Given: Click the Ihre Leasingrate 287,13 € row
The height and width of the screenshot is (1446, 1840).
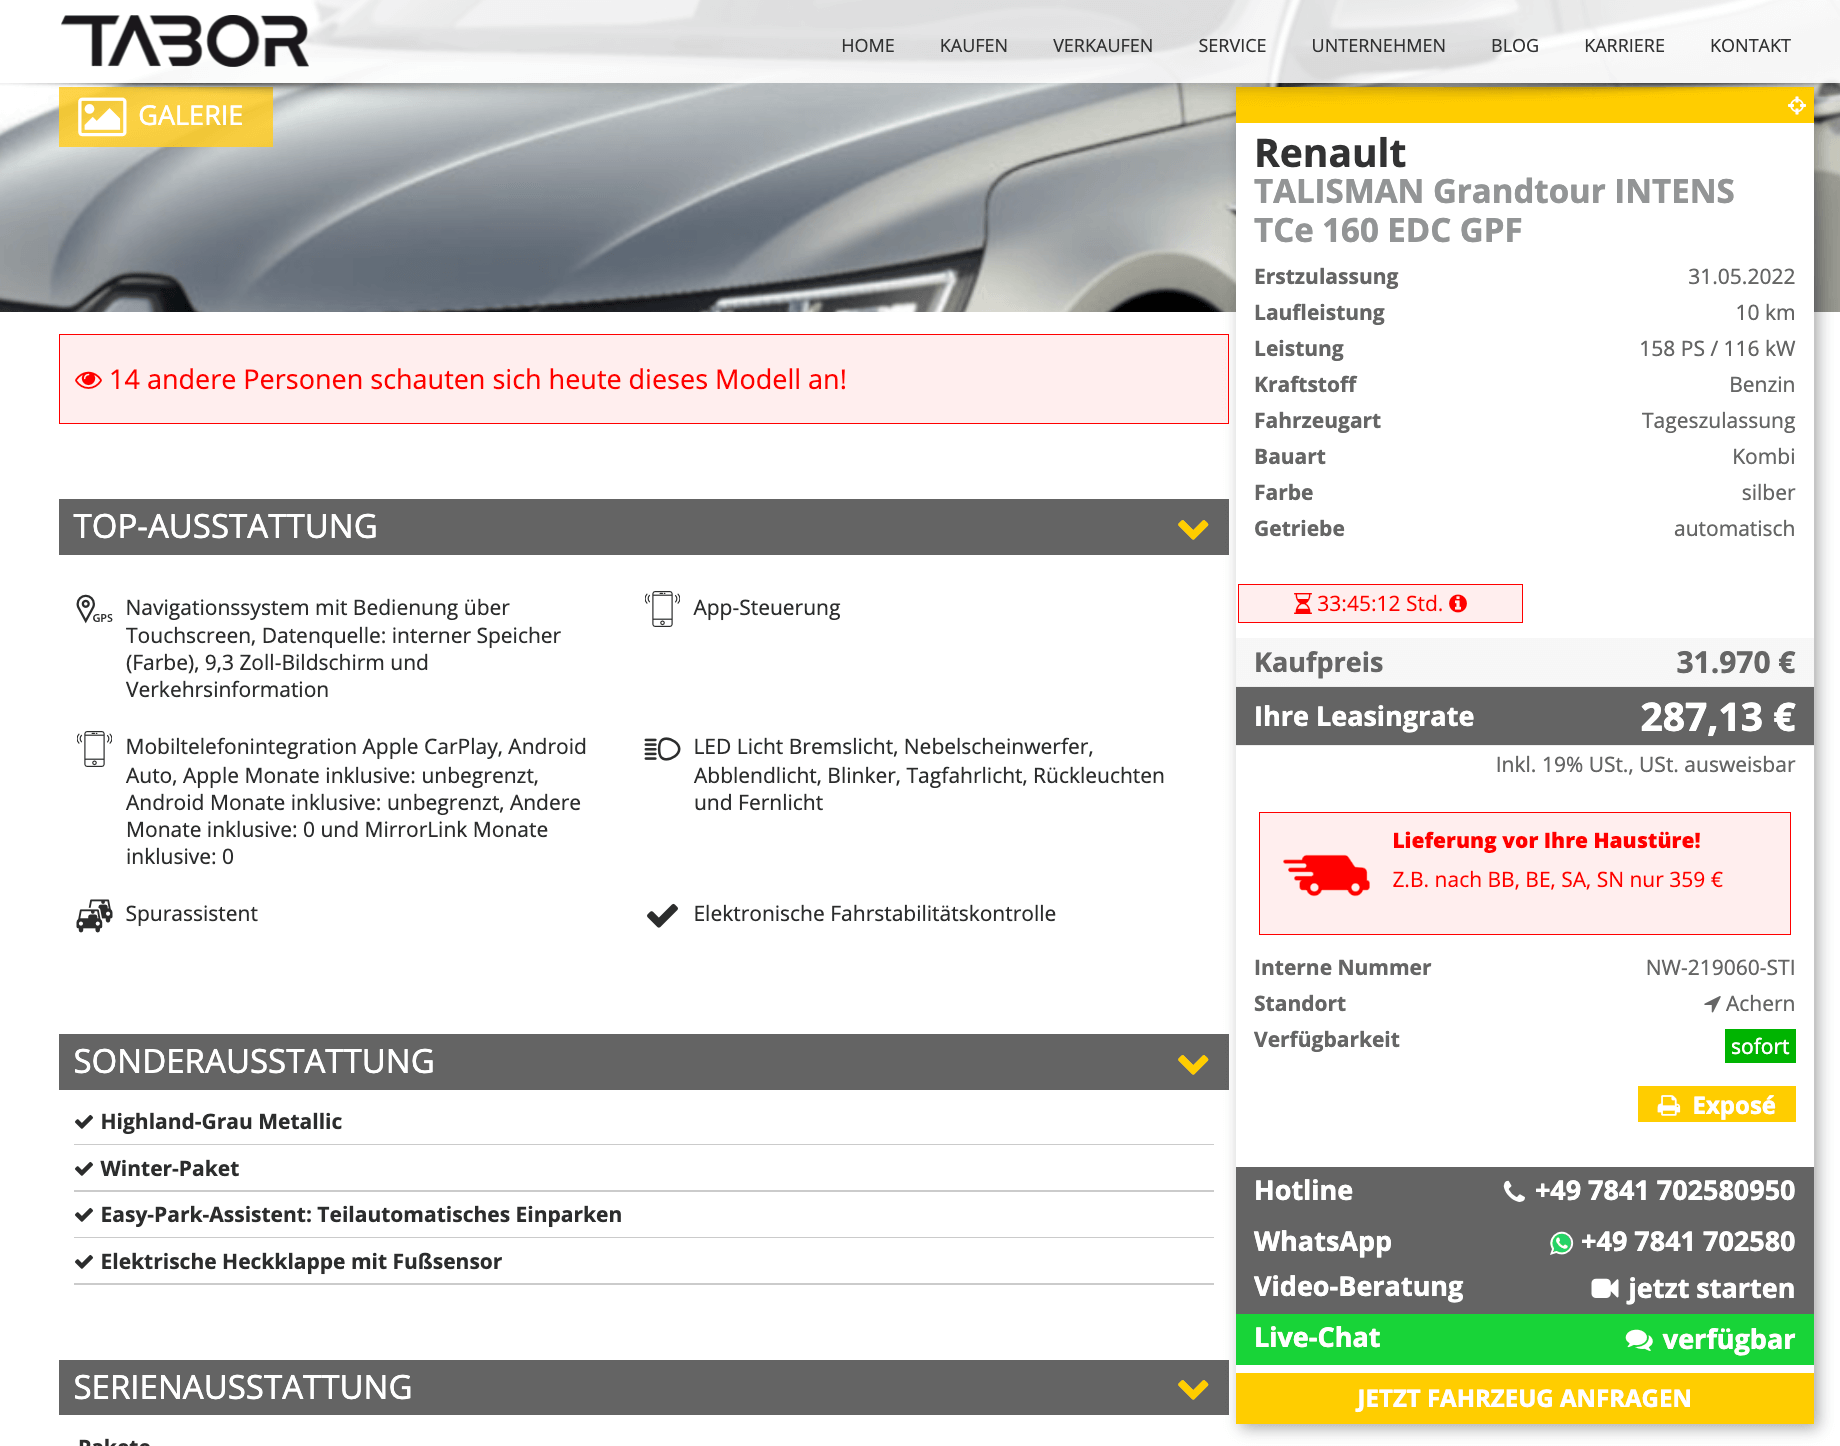Looking at the screenshot, I should 1524,716.
